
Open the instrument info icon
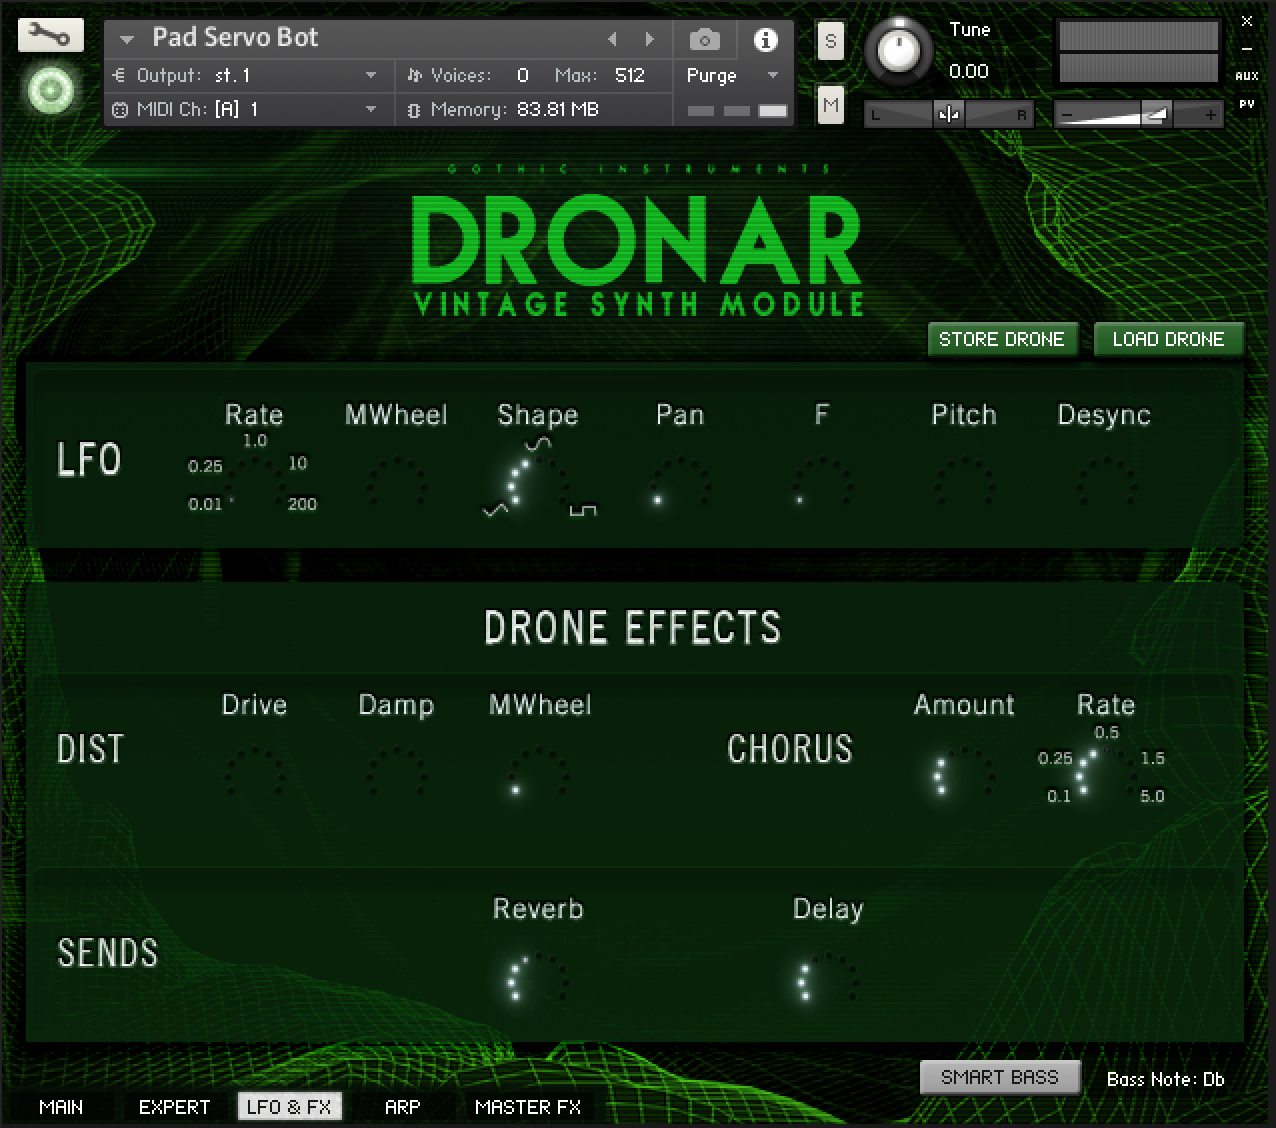[x=765, y=40]
